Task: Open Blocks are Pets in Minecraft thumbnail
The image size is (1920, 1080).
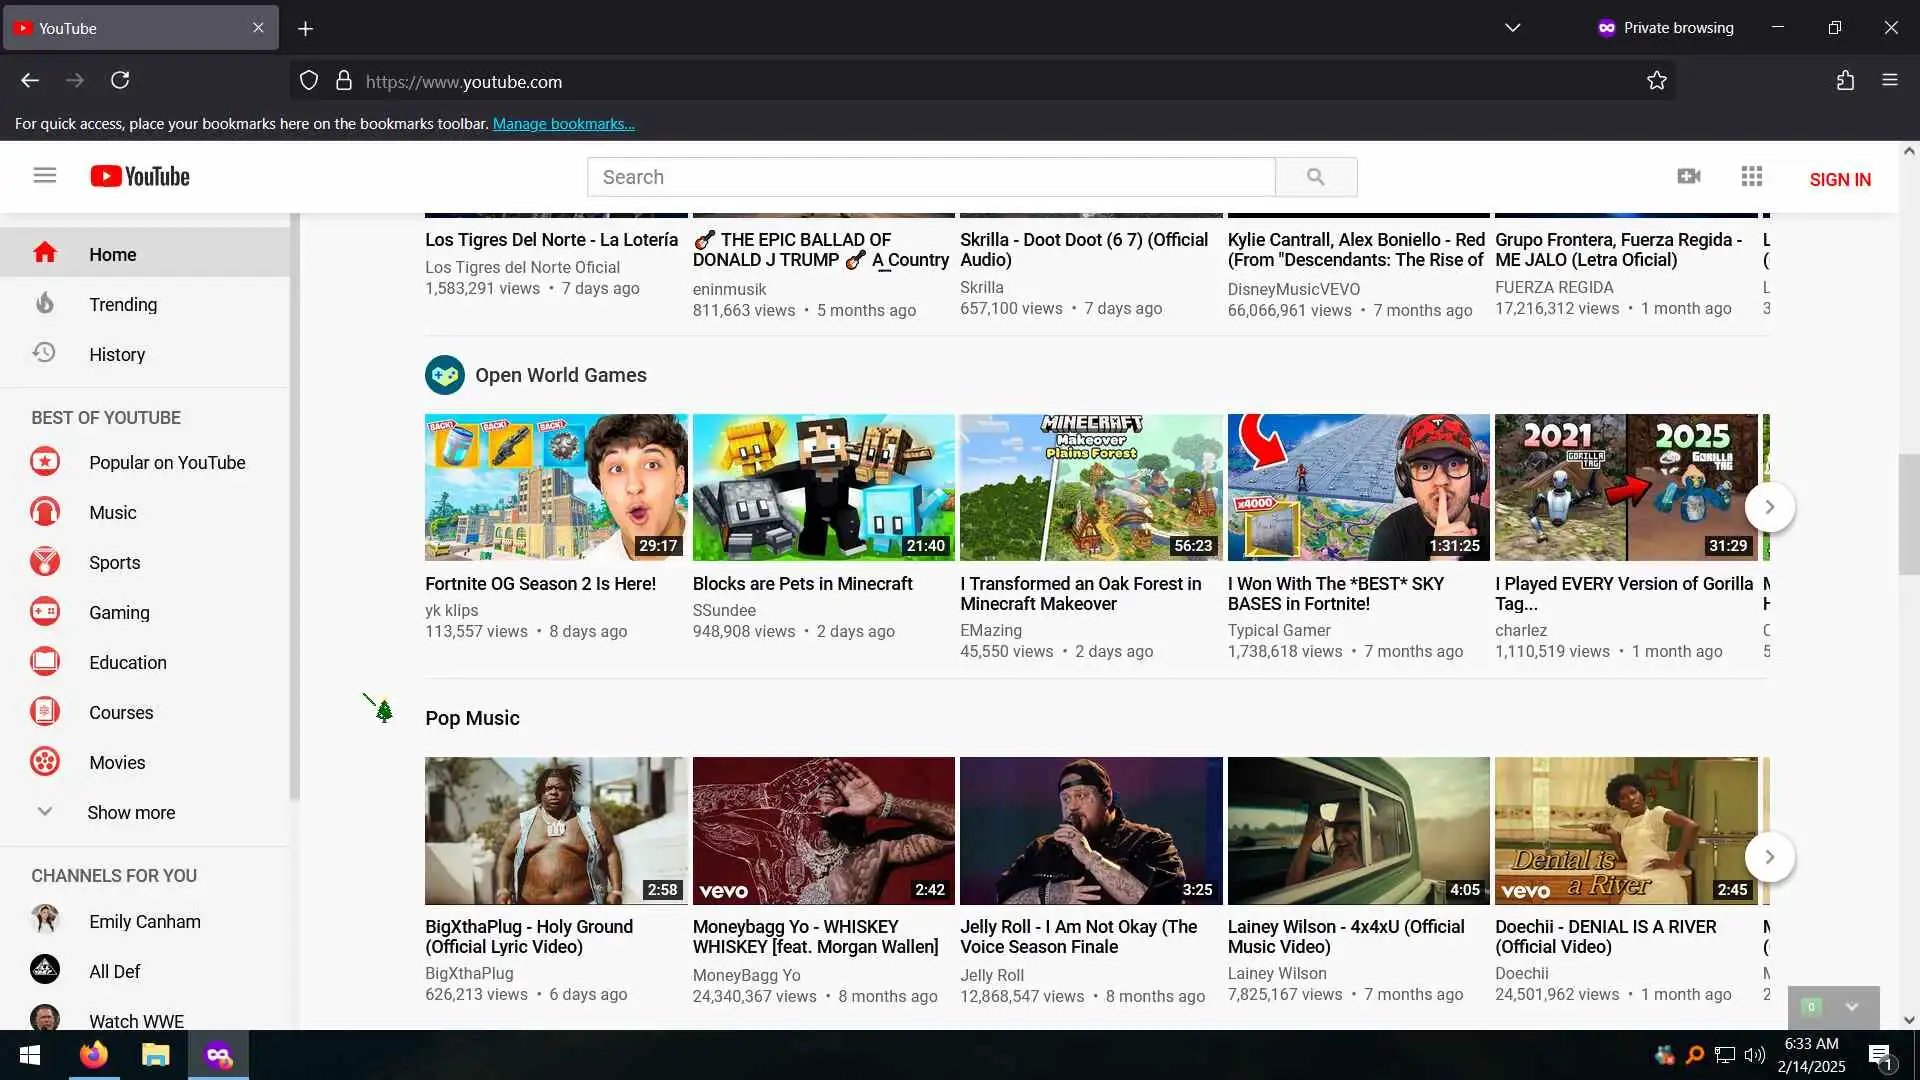Action: (823, 488)
